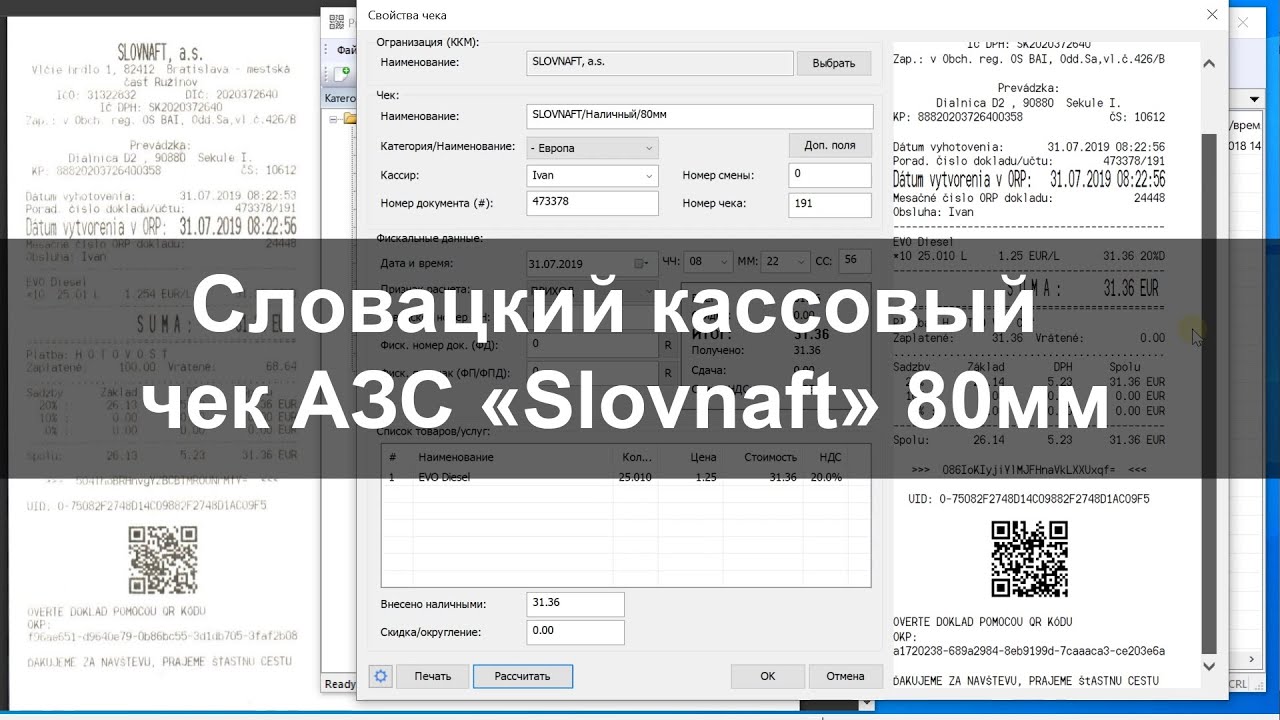This screenshot has width=1280, height=720.
Task: Open the Доп. поля dialog
Action: tap(829, 145)
